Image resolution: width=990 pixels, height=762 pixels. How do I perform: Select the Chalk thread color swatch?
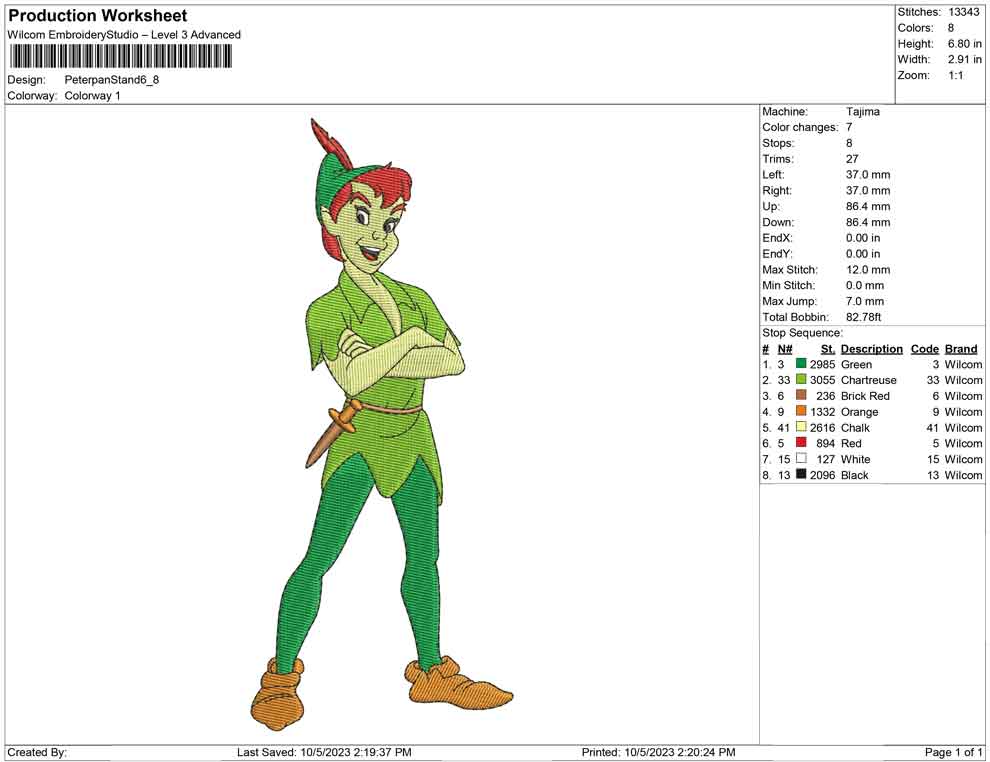coord(801,427)
